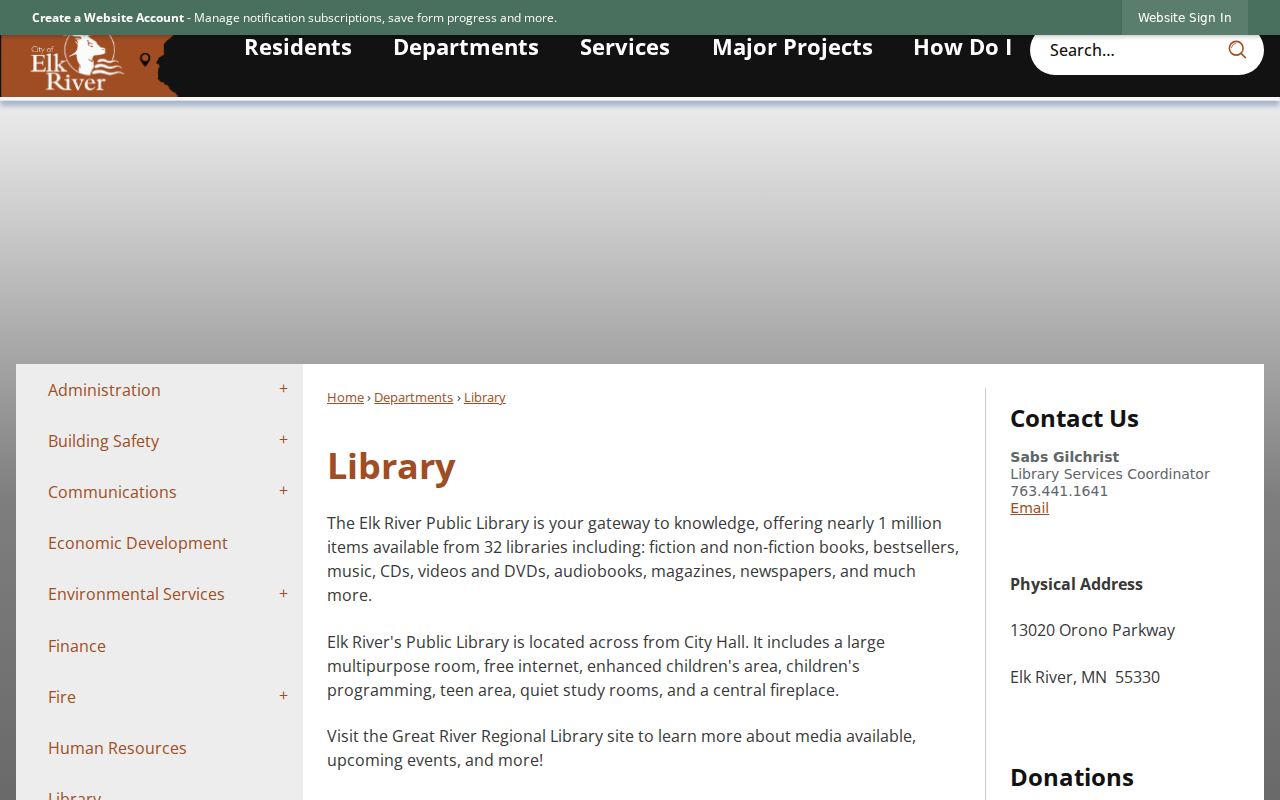The width and height of the screenshot is (1280, 800).
Task: Click the Website Sign In button
Action: pos(1184,17)
